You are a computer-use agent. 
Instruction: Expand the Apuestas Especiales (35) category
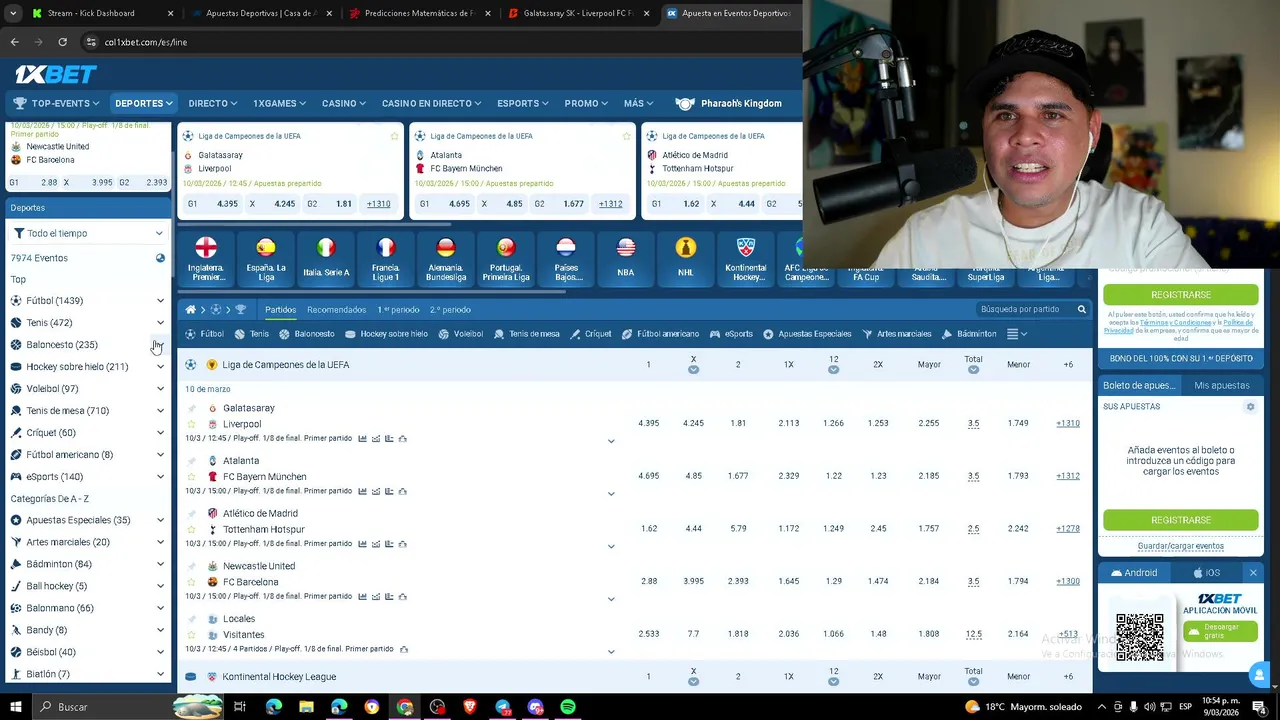pos(160,520)
